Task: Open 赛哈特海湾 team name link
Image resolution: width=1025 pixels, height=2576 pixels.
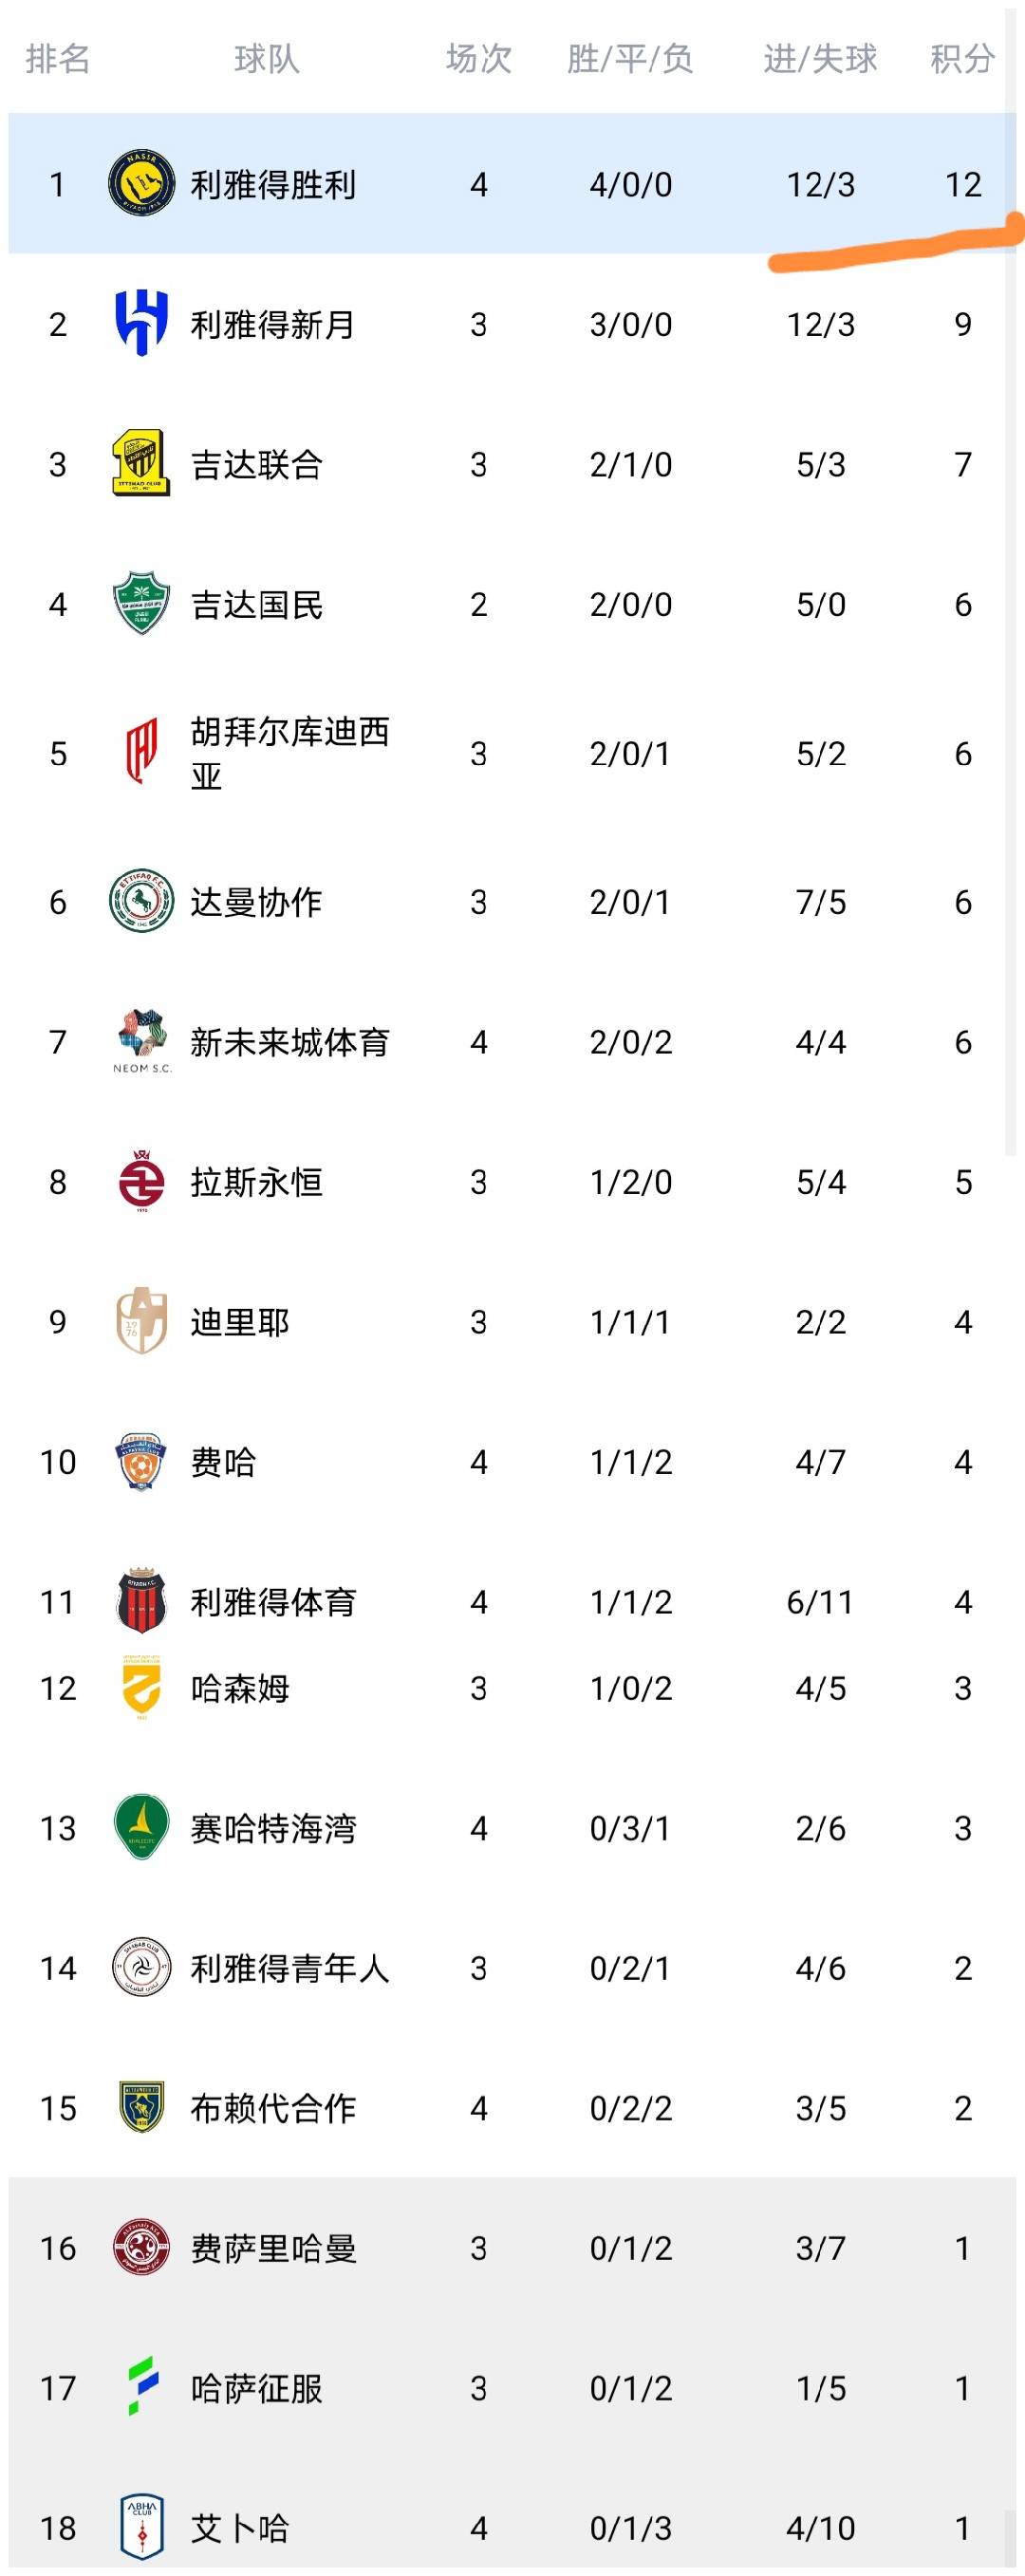Action: click(273, 1828)
